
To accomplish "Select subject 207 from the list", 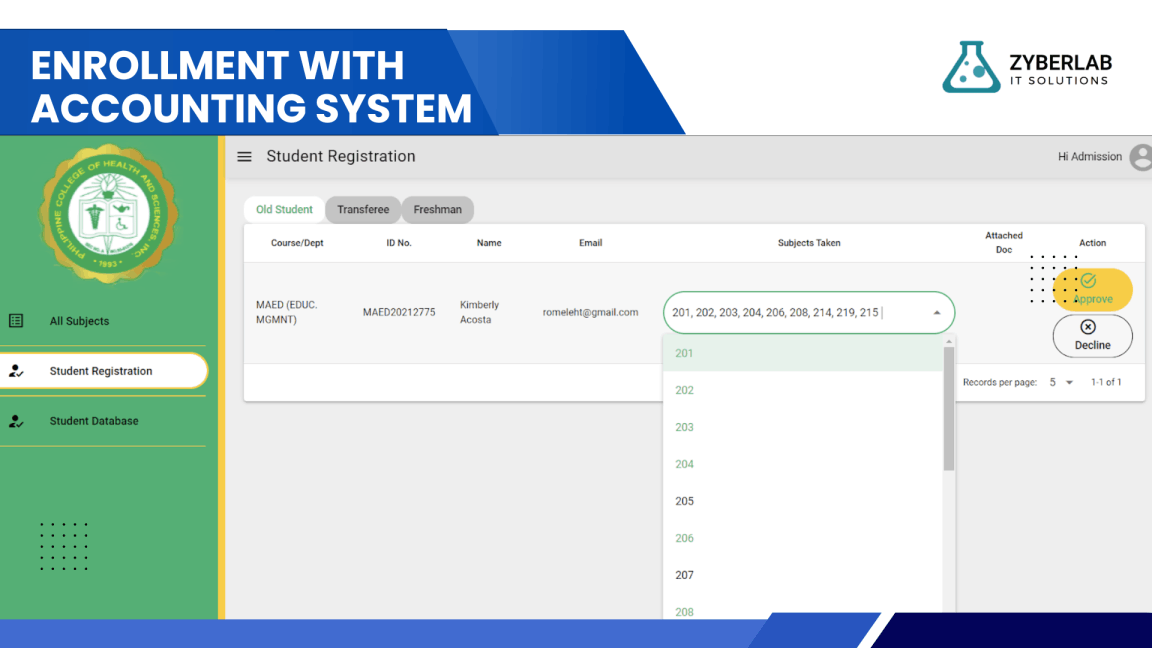I will tap(684, 575).
